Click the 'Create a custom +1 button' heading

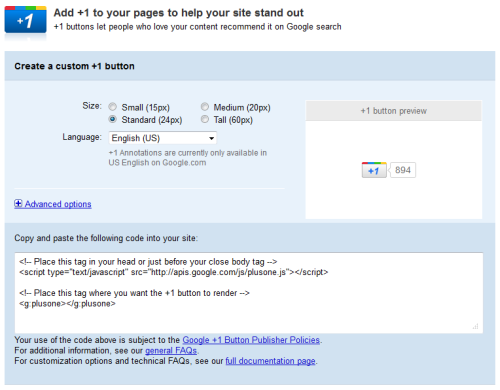coord(74,66)
